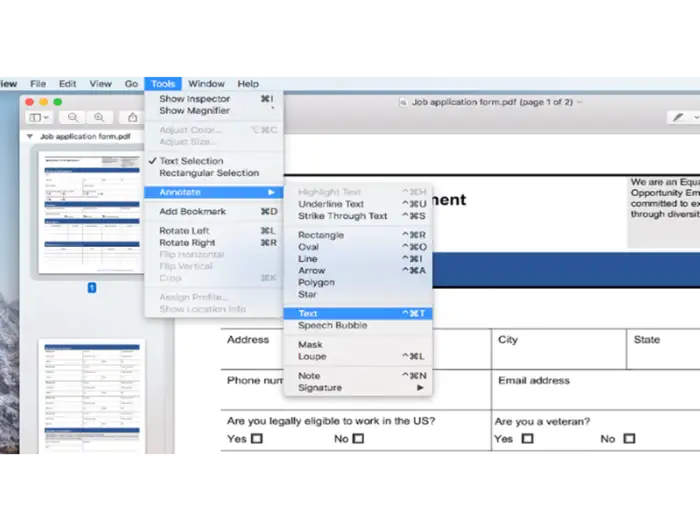Choose Speech Bubble annotation

(x=332, y=326)
